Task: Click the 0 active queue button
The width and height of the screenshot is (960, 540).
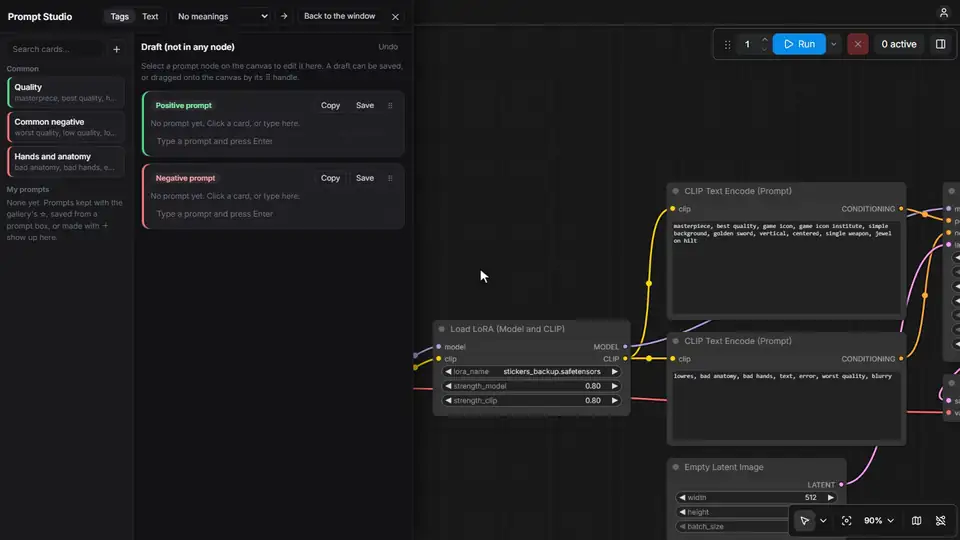Action: [x=898, y=44]
